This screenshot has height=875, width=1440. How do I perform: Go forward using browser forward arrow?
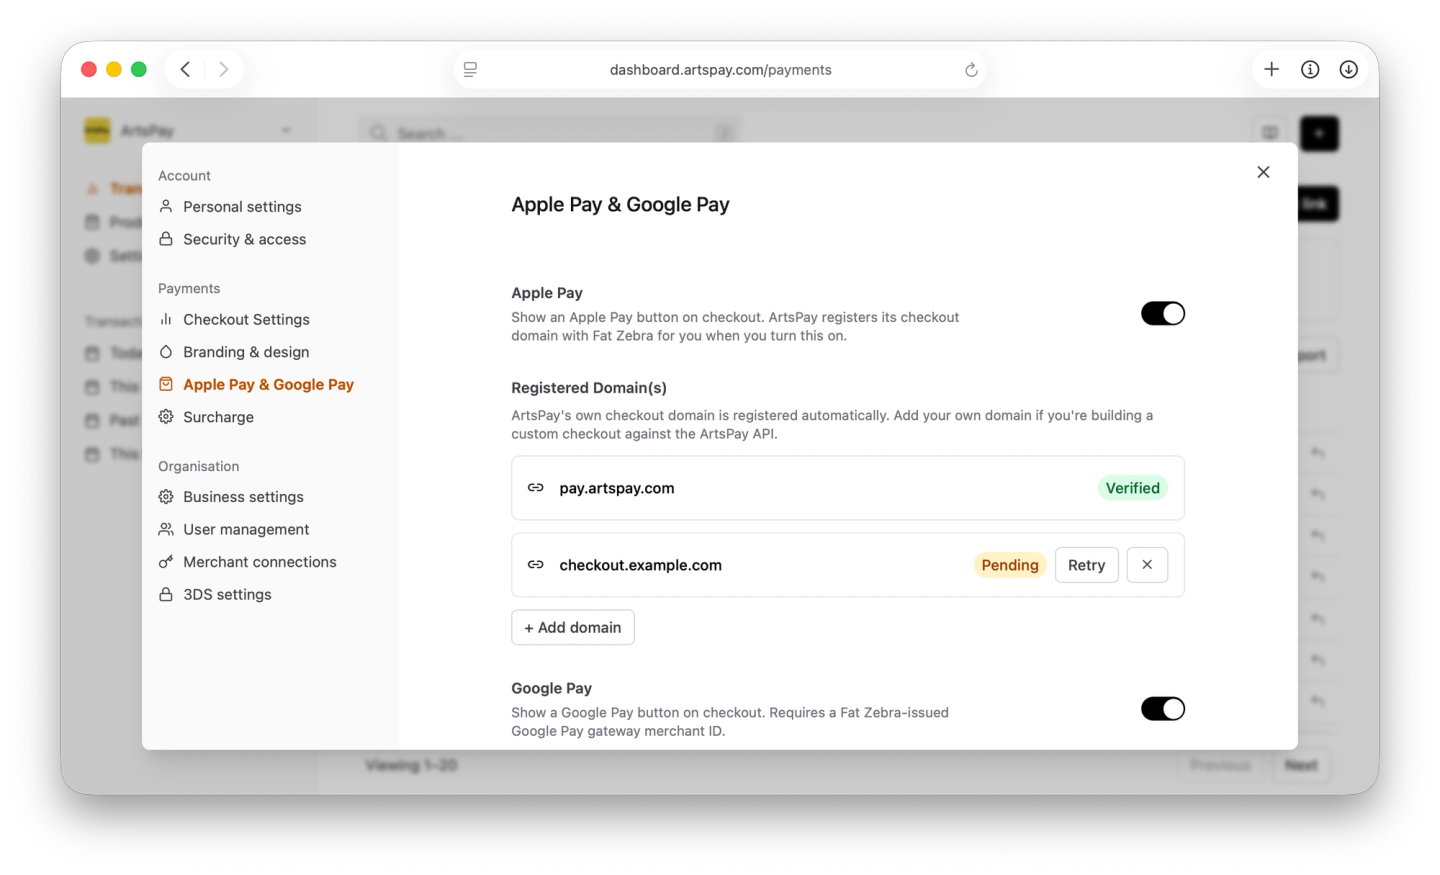click(223, 69)
